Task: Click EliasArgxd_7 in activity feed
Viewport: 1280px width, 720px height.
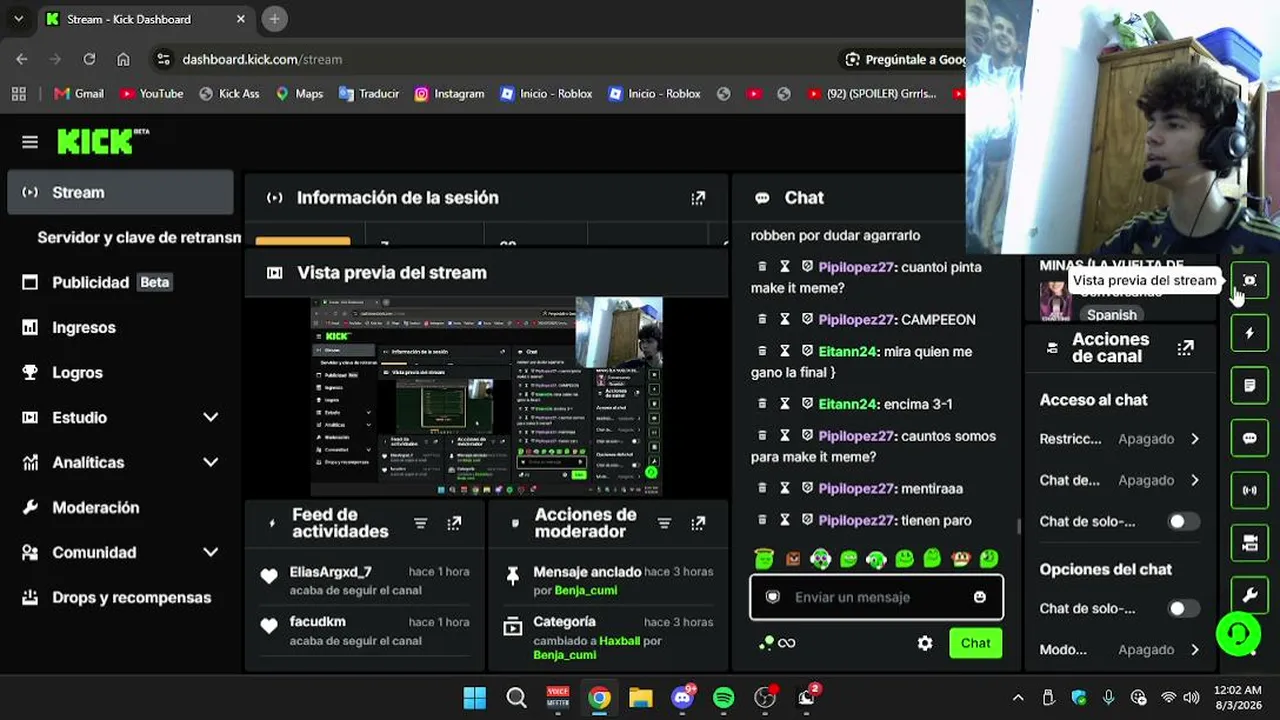Action: click(330, 572)
